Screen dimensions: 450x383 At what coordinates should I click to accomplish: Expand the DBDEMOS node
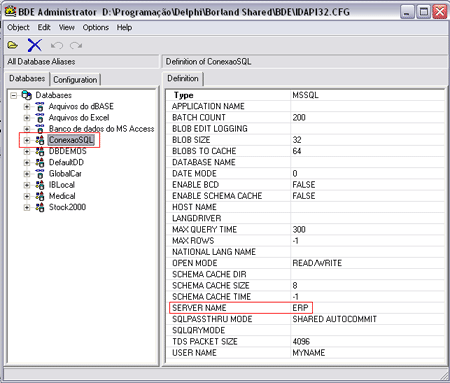[27, 152]
